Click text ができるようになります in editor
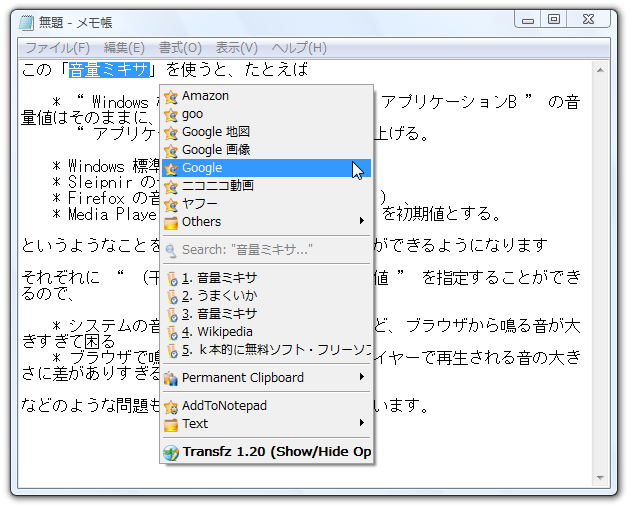 coord(461,244)
